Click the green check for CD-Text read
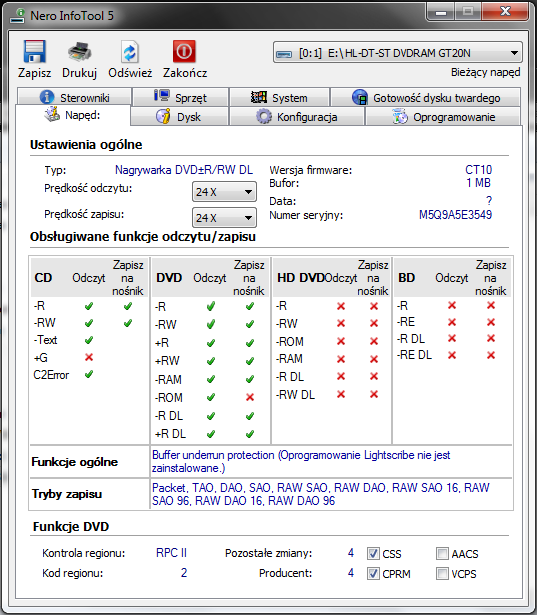The width and height of the screenshot is (537, 615). point(89,340)
